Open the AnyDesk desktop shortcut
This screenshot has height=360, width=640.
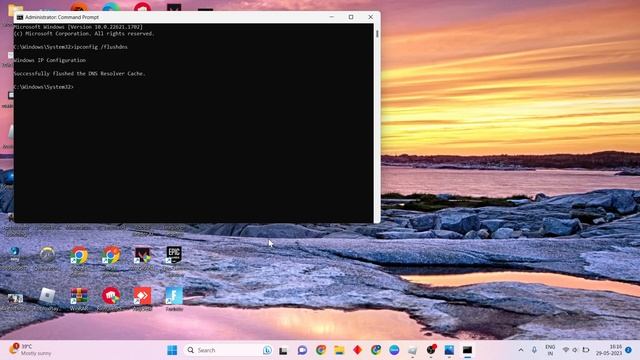tap(142, 297)
